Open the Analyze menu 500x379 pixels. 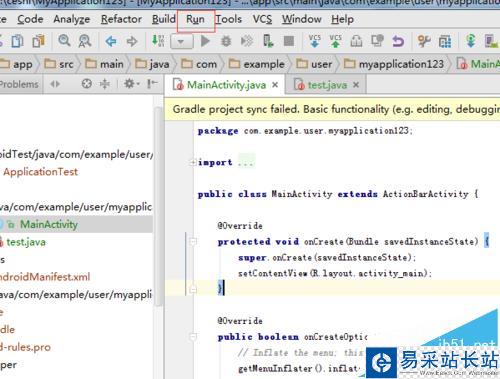[72, 19]
